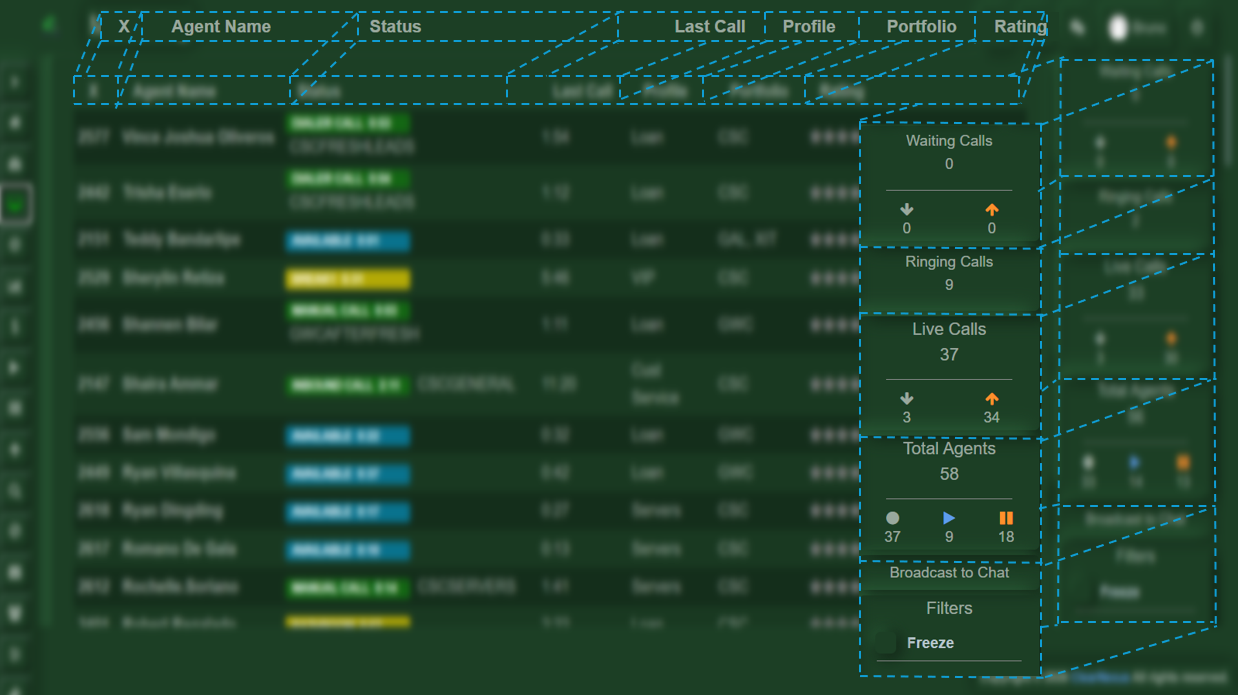Sort by Agent Name column header
The height and width of the screenshot is (695, 1238).
[221, 27]
